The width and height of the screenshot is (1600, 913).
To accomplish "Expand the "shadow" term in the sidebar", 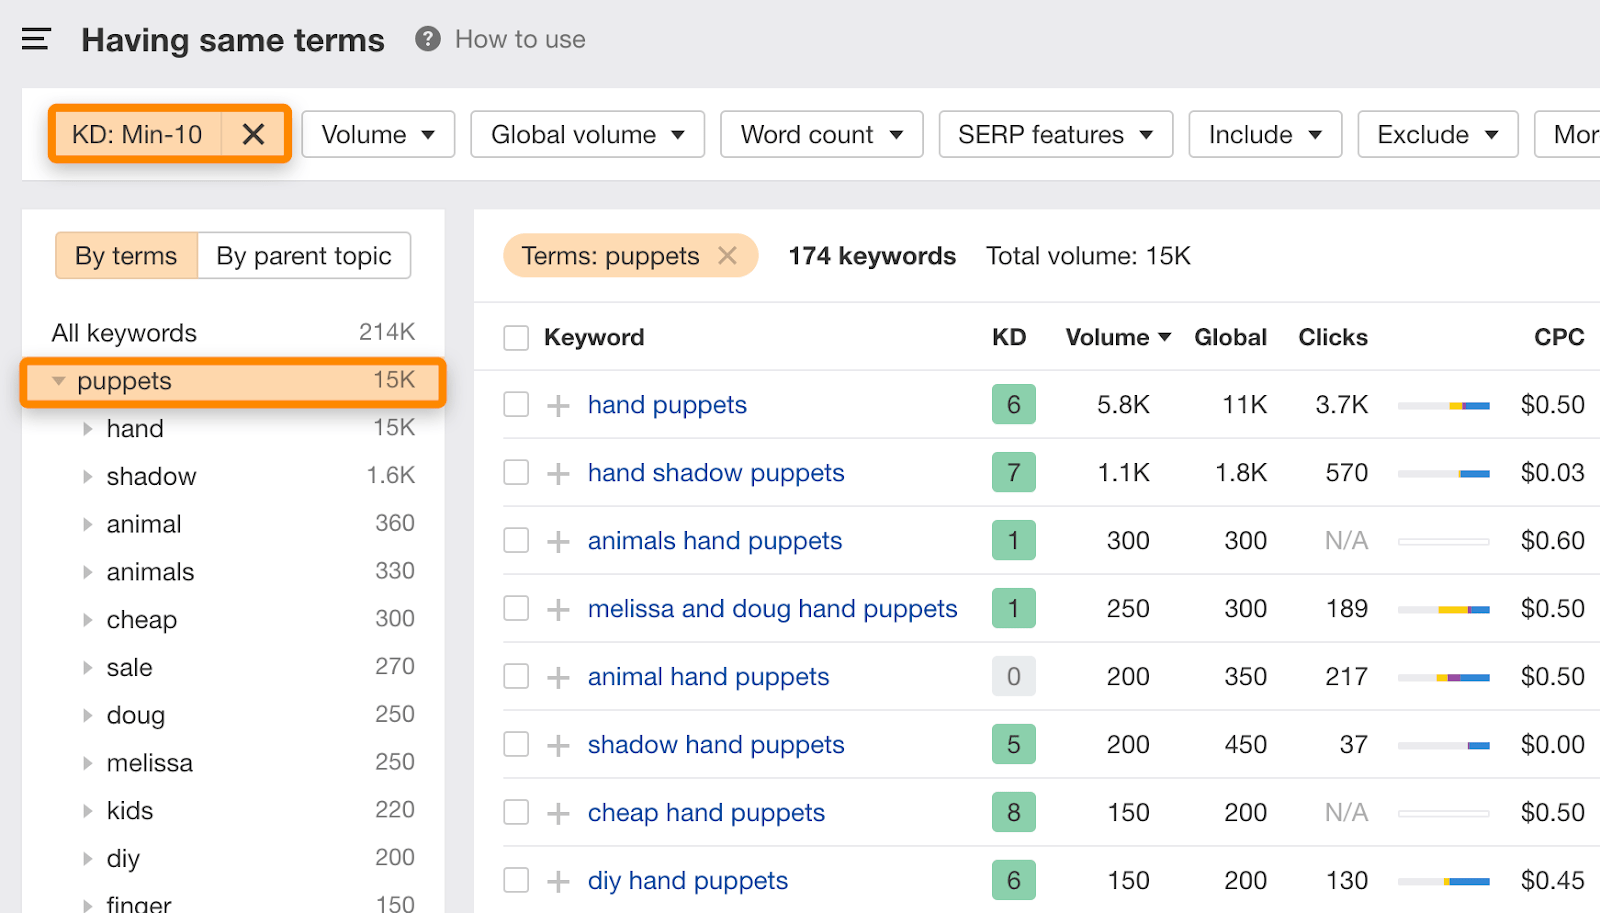I will point(86,476).
